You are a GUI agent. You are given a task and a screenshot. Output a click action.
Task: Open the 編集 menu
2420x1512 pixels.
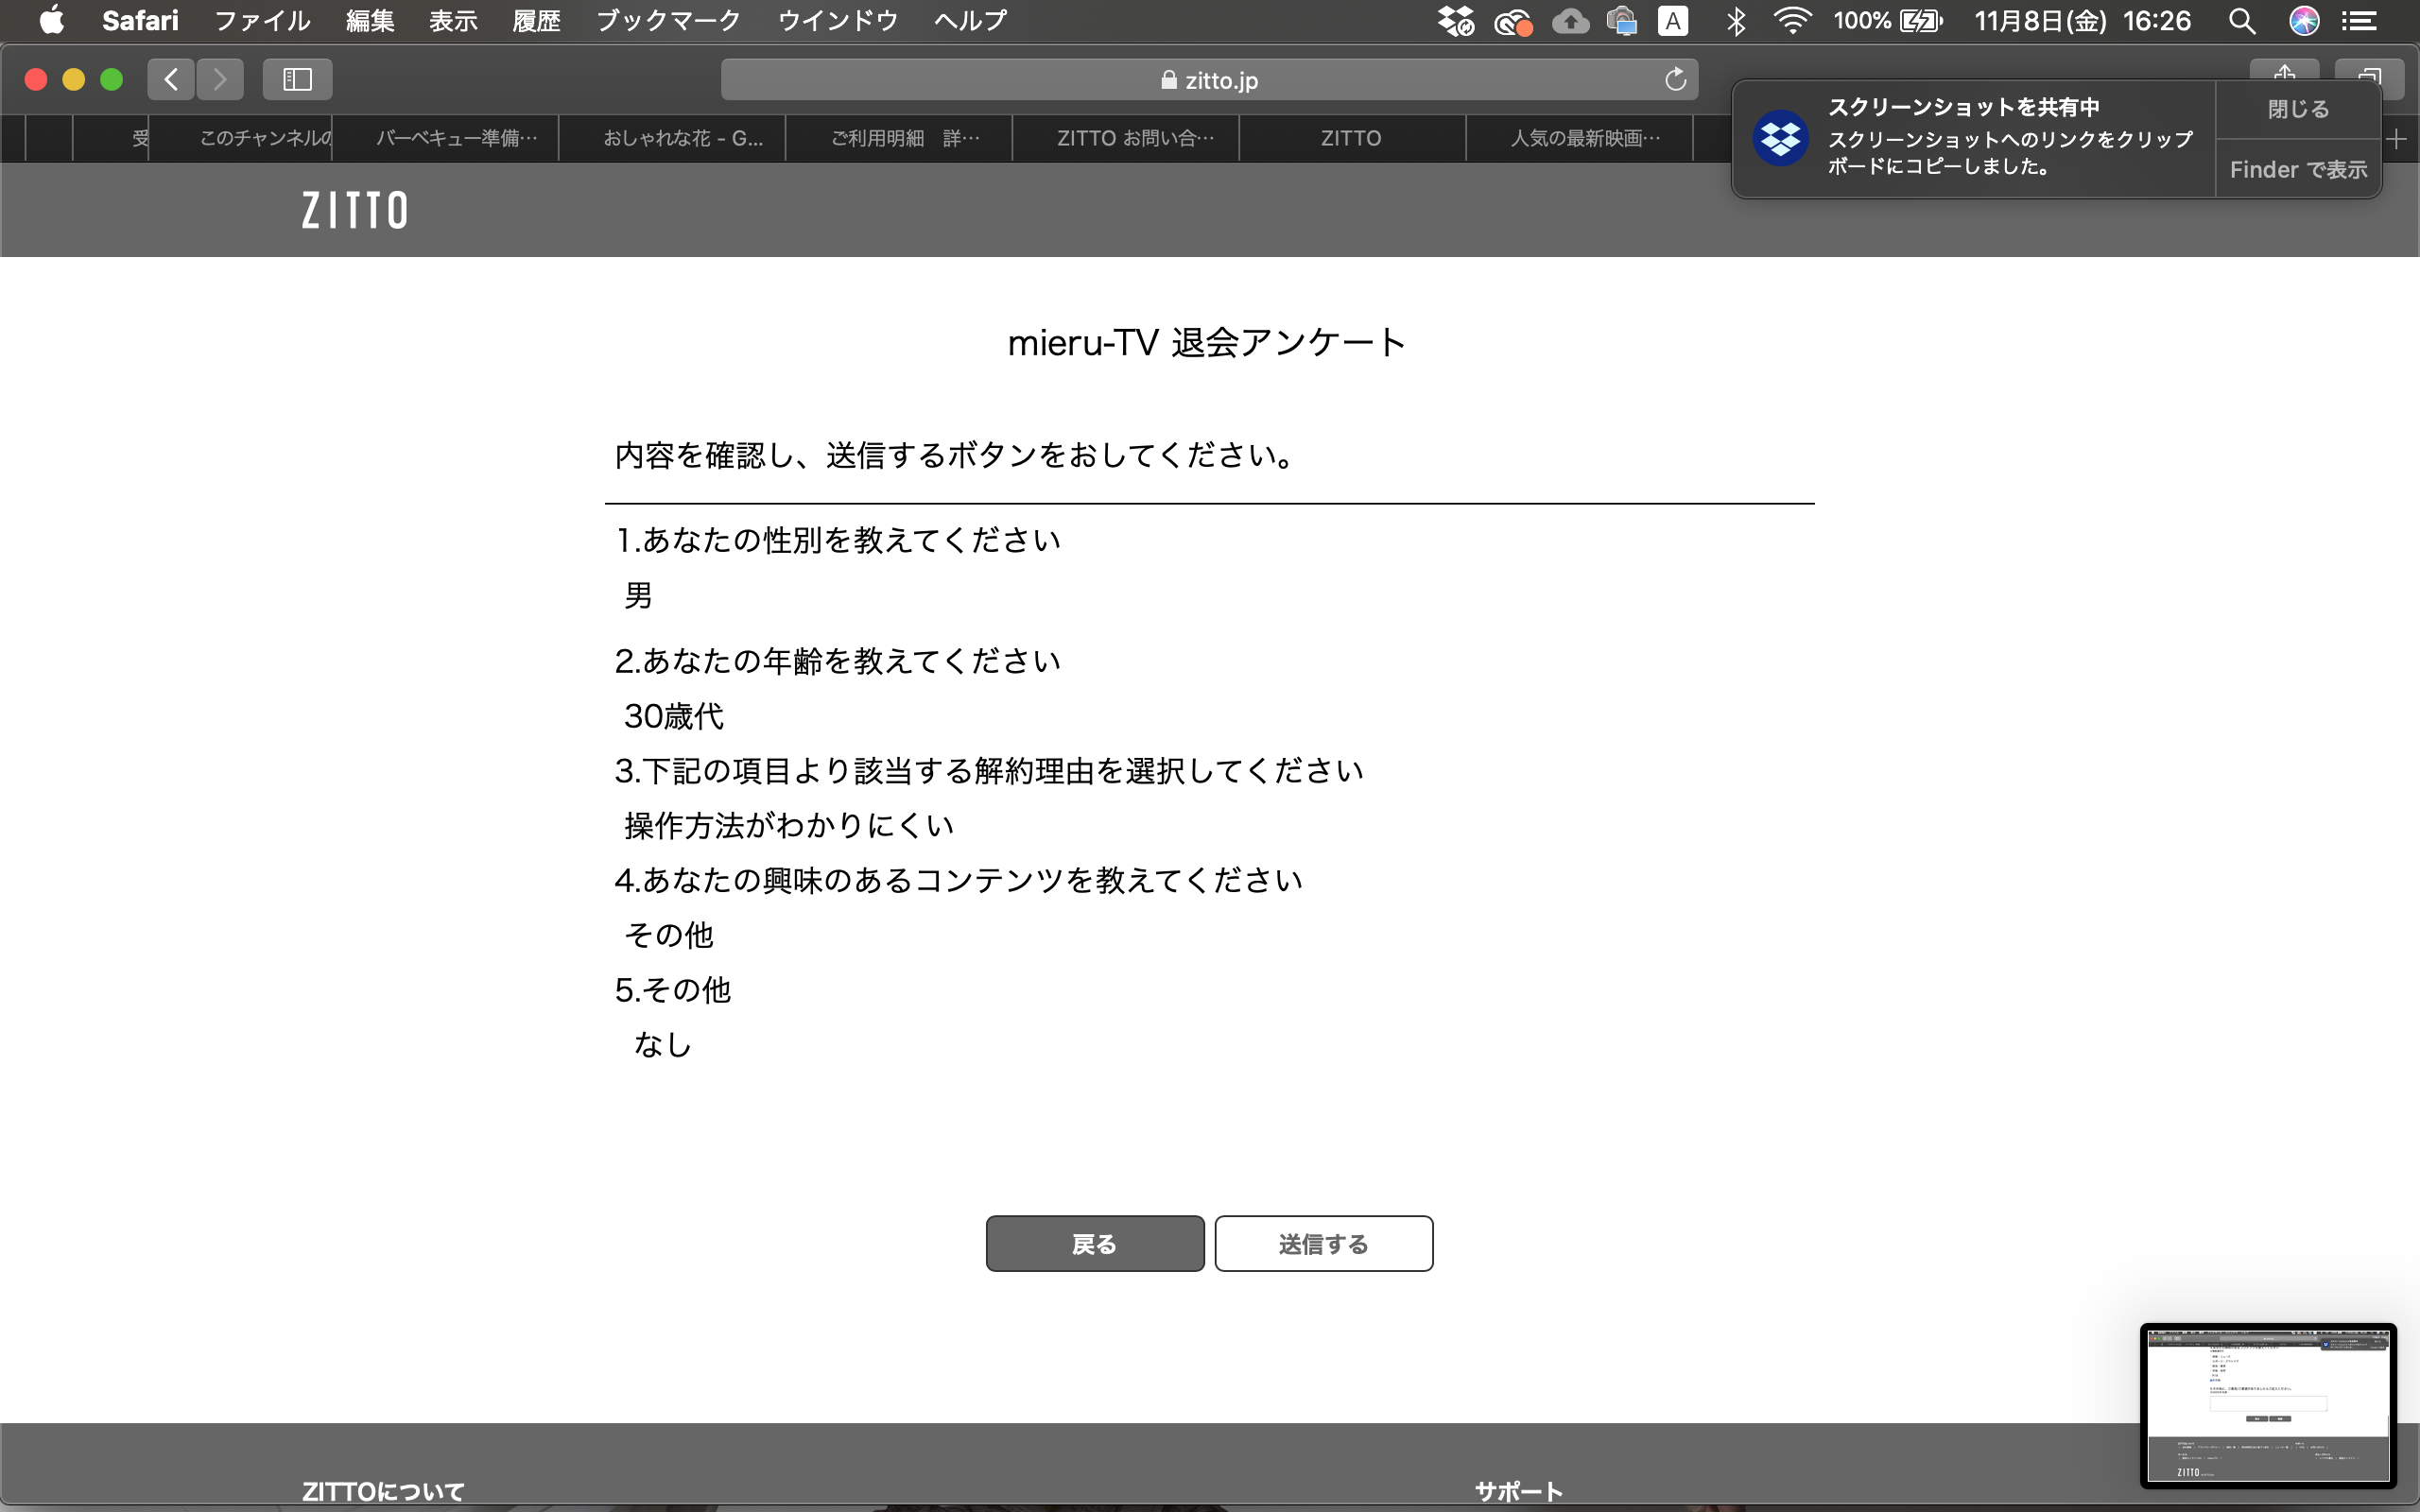[370, 20]
